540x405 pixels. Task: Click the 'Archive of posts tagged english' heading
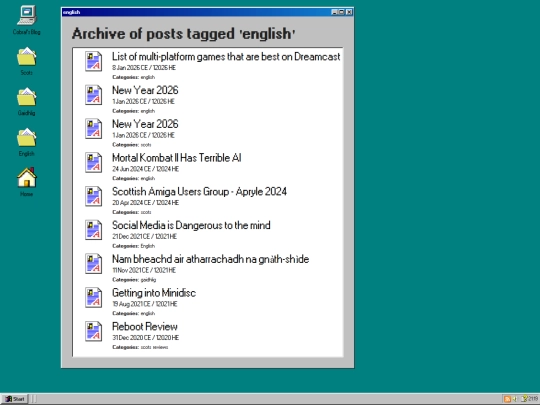coord(184,34)
